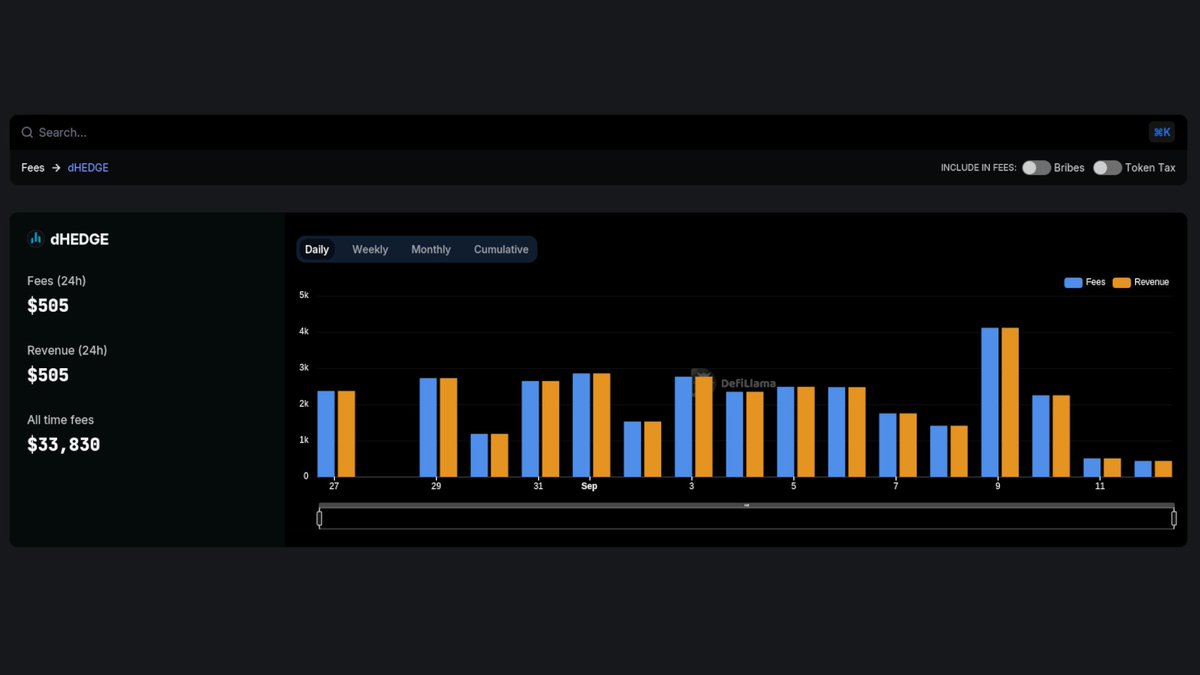The width and height of the screenshot is (1200, 675).
Task: Click the range slider's top center grip
Action: coord(747,506)
